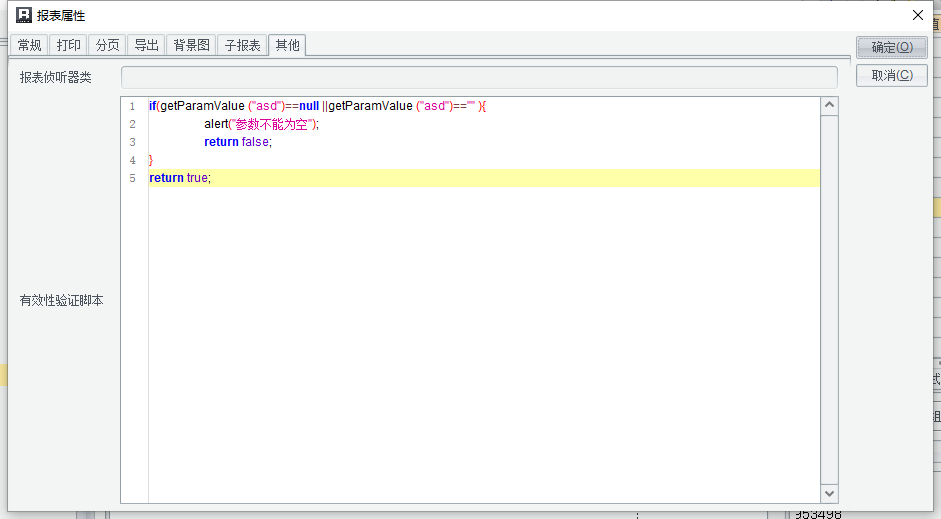
Task: Click the "return false;" code line
Action: pos(238,142)
